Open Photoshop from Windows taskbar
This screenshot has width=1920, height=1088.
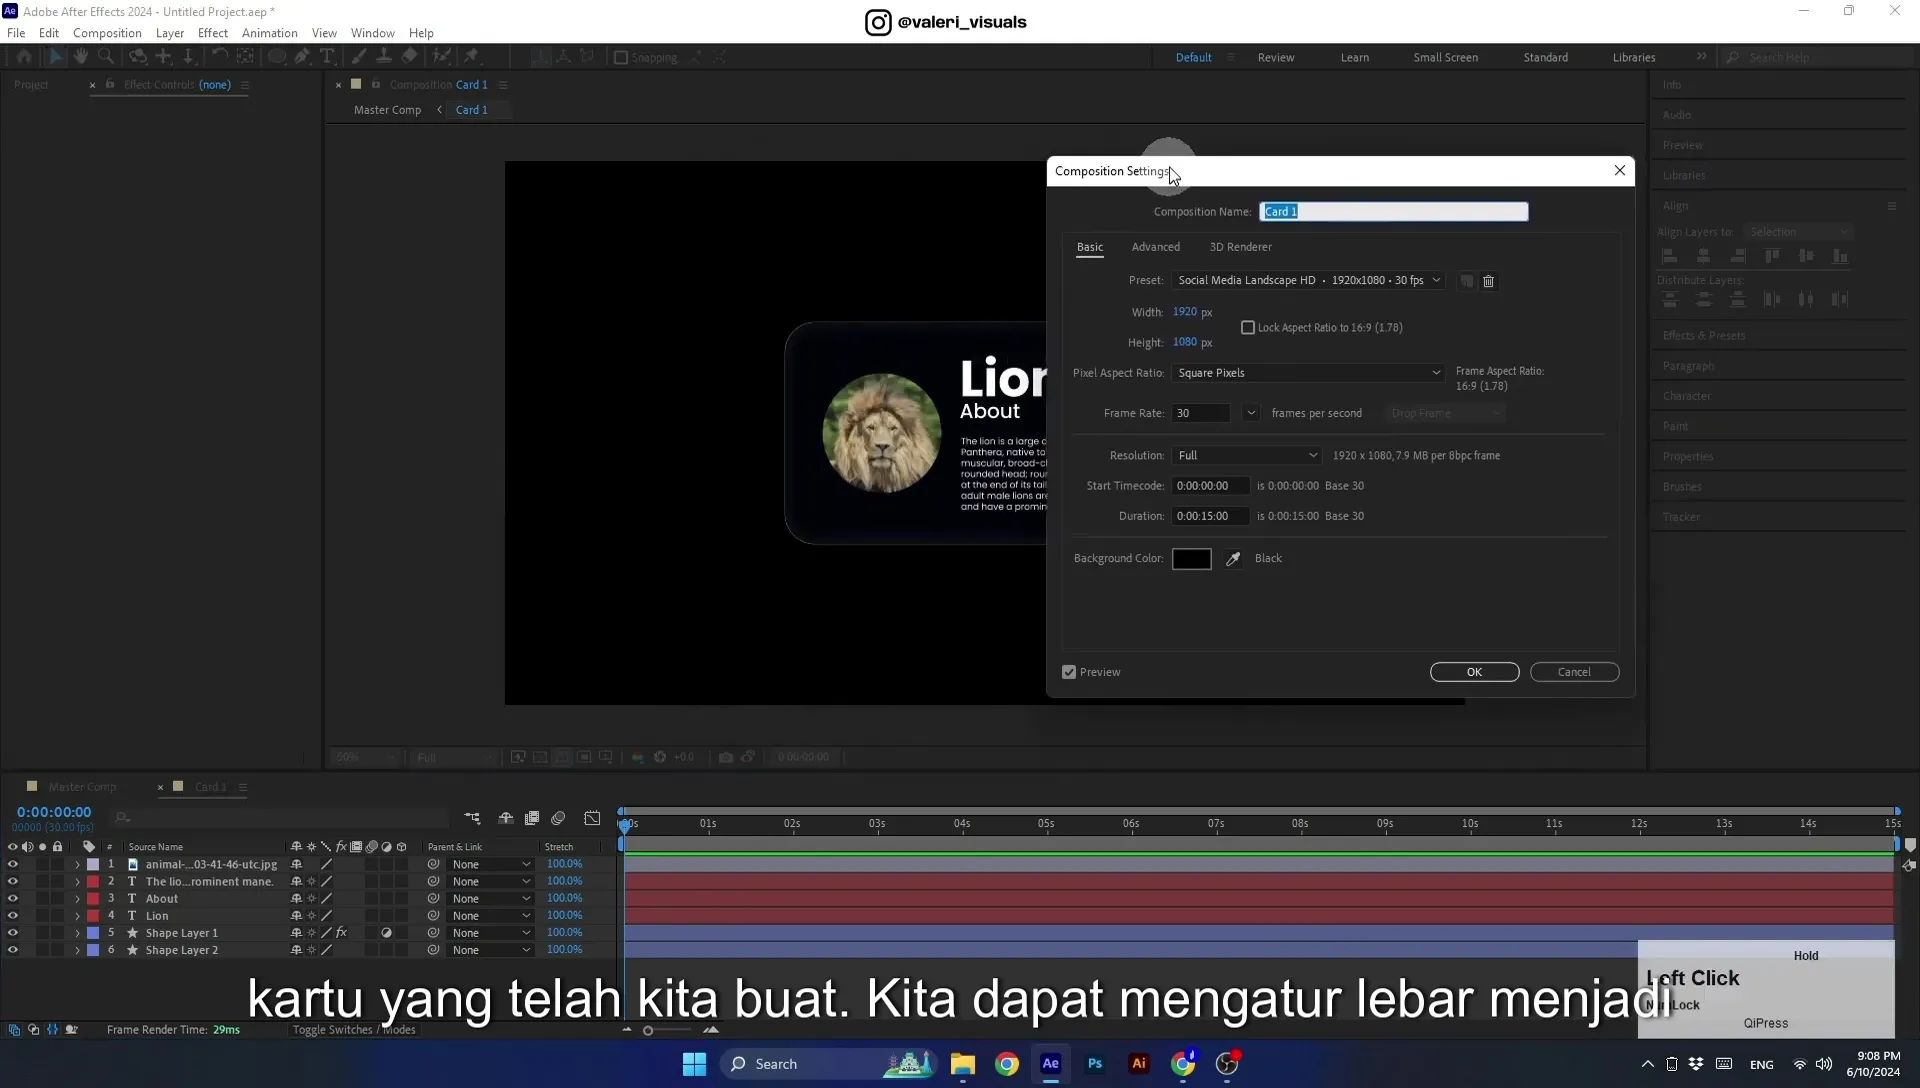[x=1095, y=1064]
